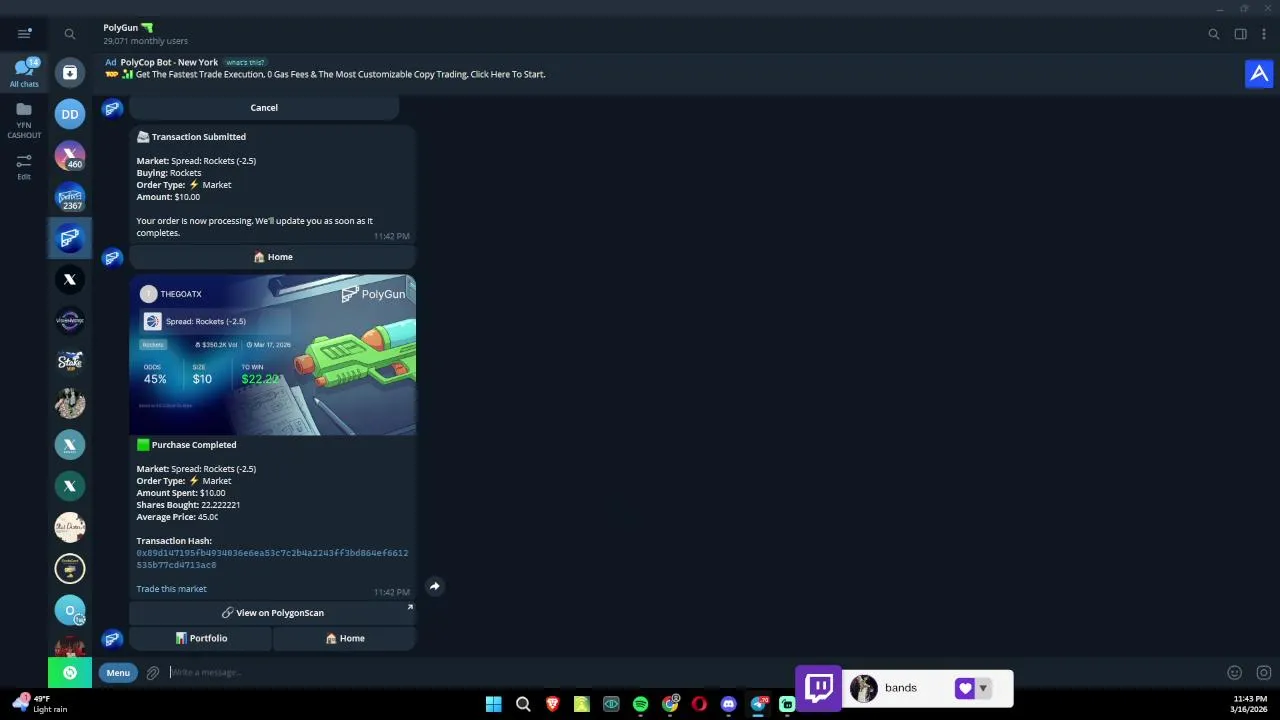Click the Edit folders item

[x=24, y=166]
